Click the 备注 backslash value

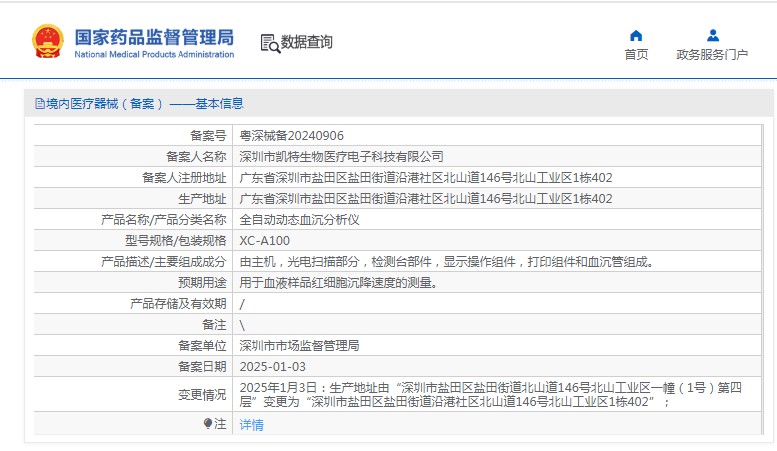242,325
